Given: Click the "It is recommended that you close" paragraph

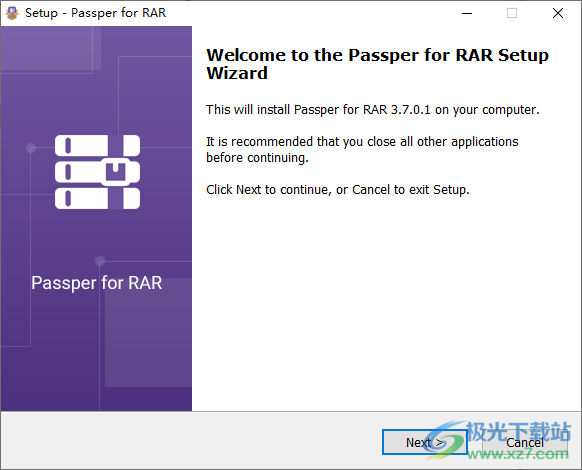Looking at the screenshot, I should pyautogui.click(x=362, y=150).
